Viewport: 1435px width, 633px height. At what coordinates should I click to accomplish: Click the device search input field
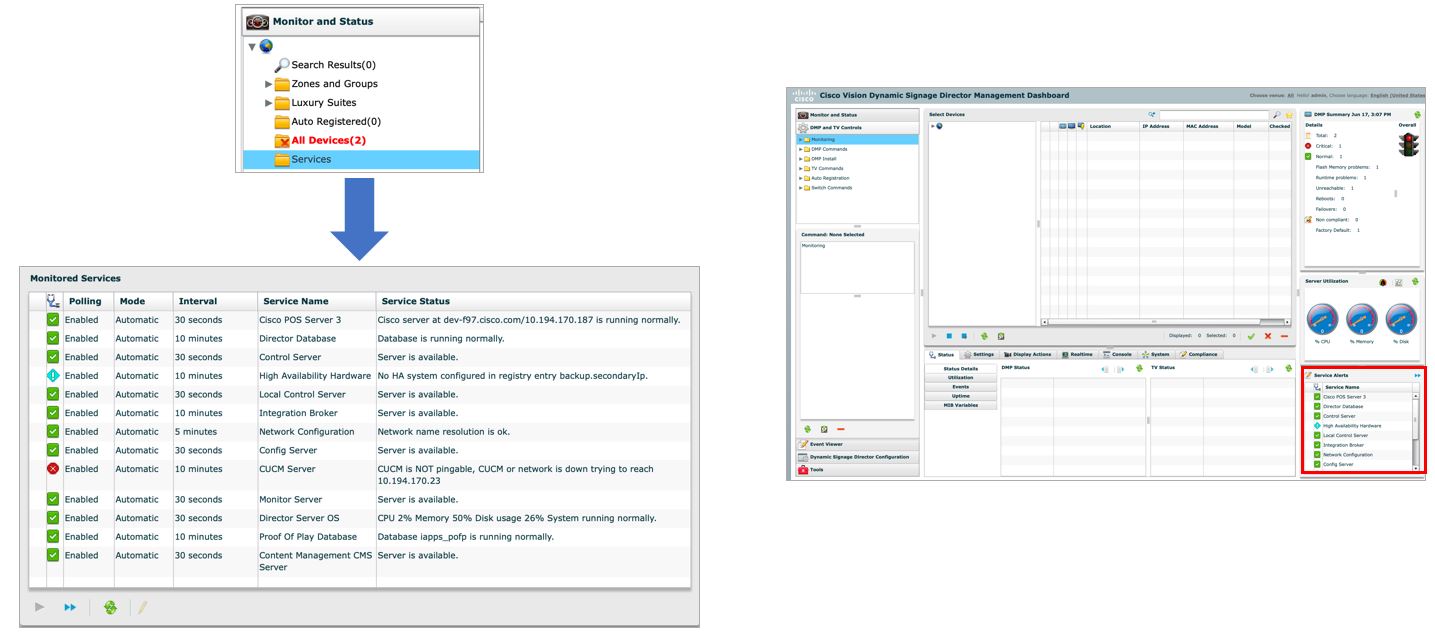1214,115
